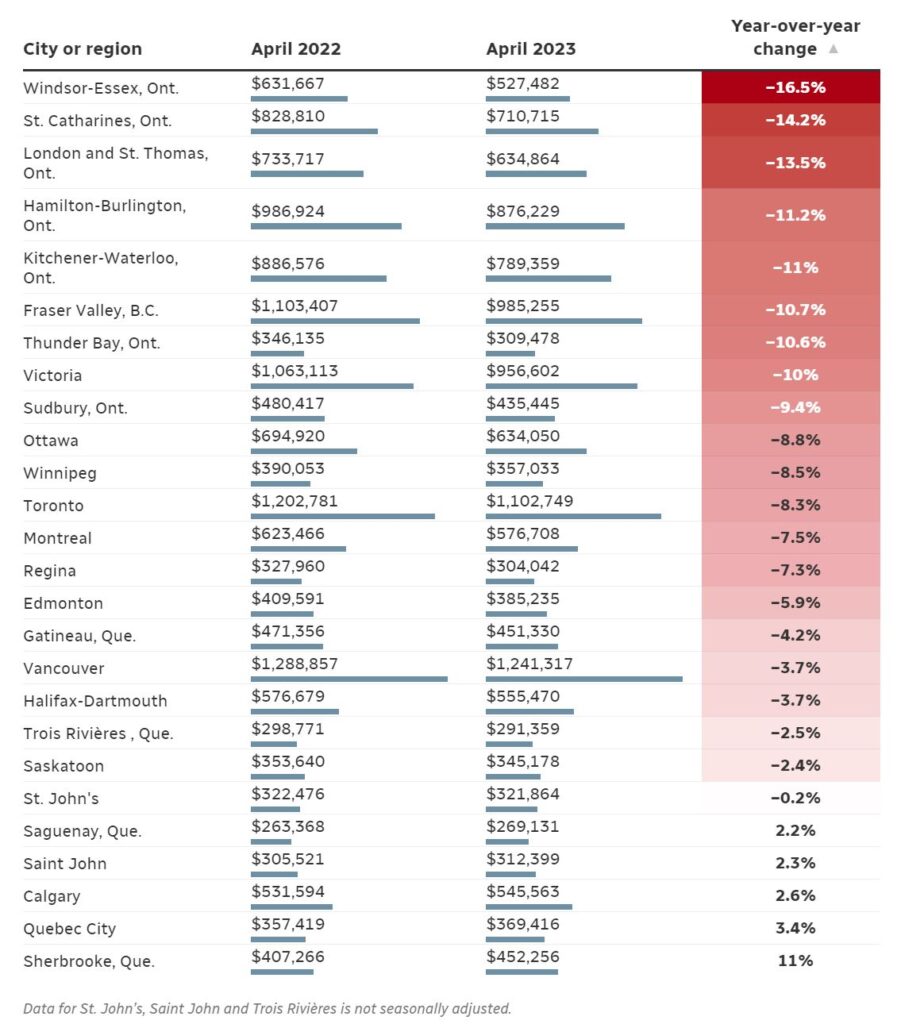897x1024 pixels.
Task: Select the St. Catharines -14.2% cell
Action: tap(791, 120)
